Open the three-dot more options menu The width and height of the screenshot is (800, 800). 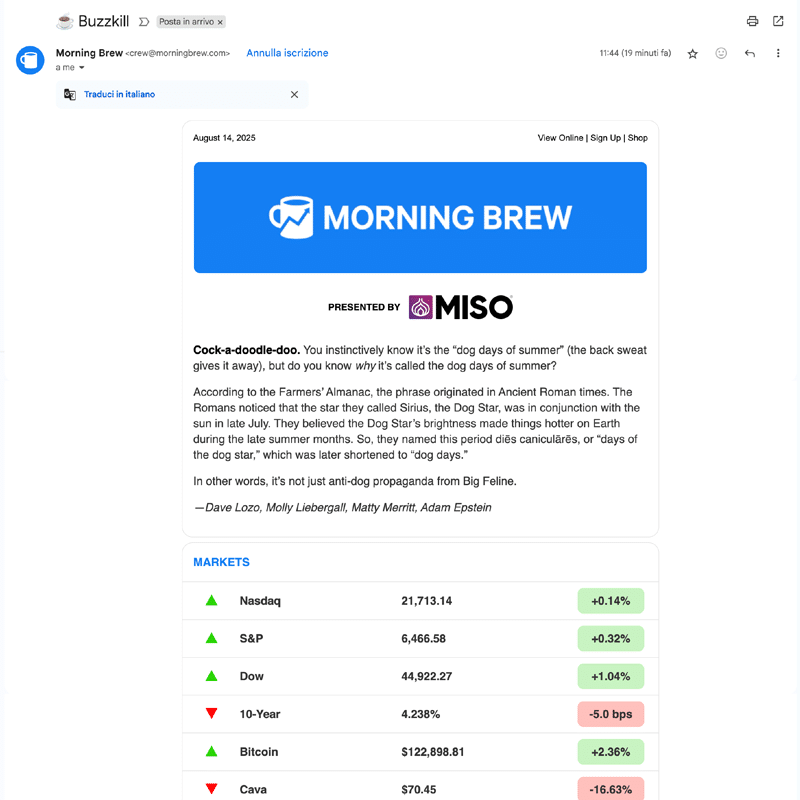click(778, 54)
